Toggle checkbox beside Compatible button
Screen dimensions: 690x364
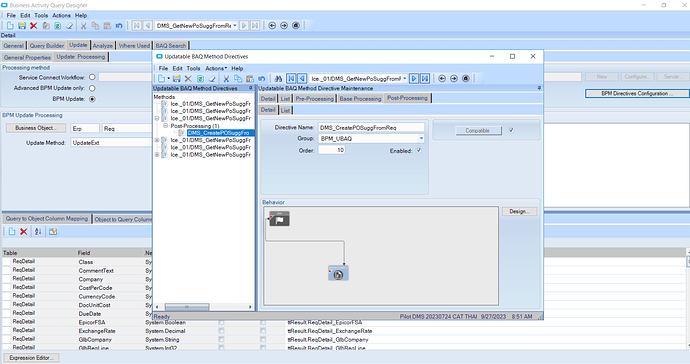[511, 130]
